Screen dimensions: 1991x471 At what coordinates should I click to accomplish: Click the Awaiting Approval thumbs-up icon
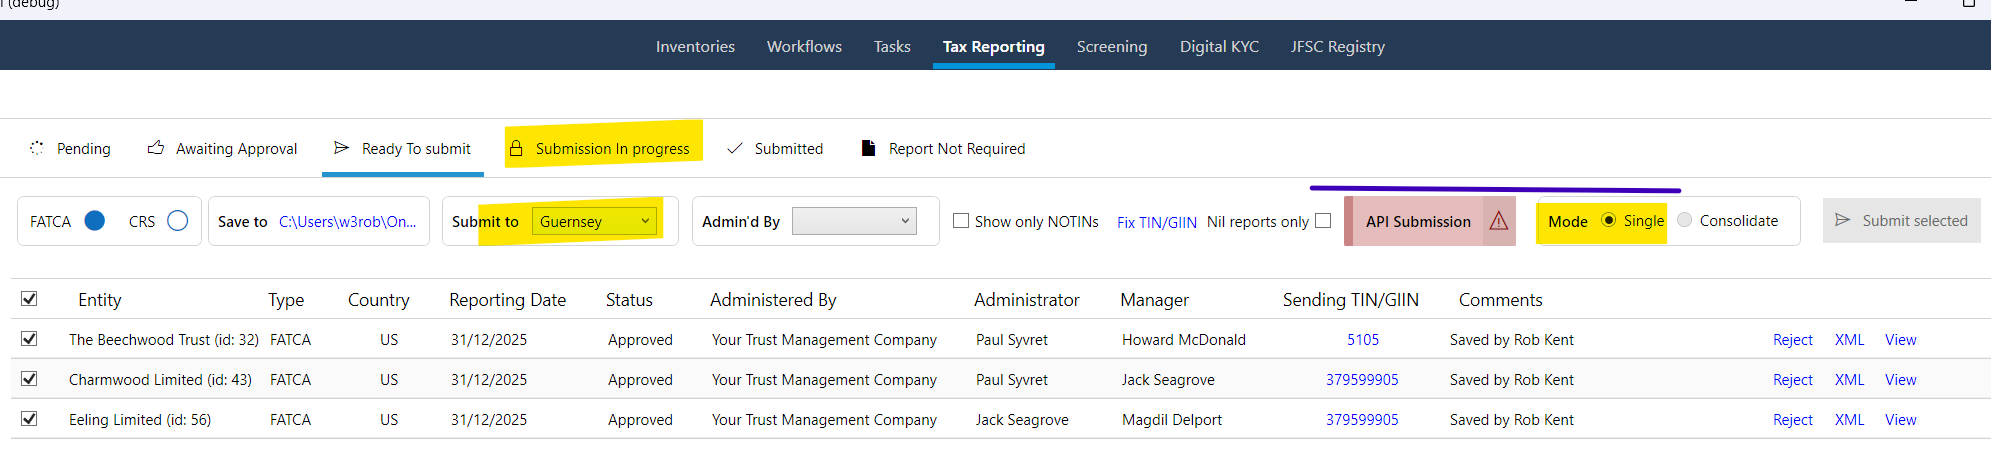pyautogui.click(x=156, y=148)
